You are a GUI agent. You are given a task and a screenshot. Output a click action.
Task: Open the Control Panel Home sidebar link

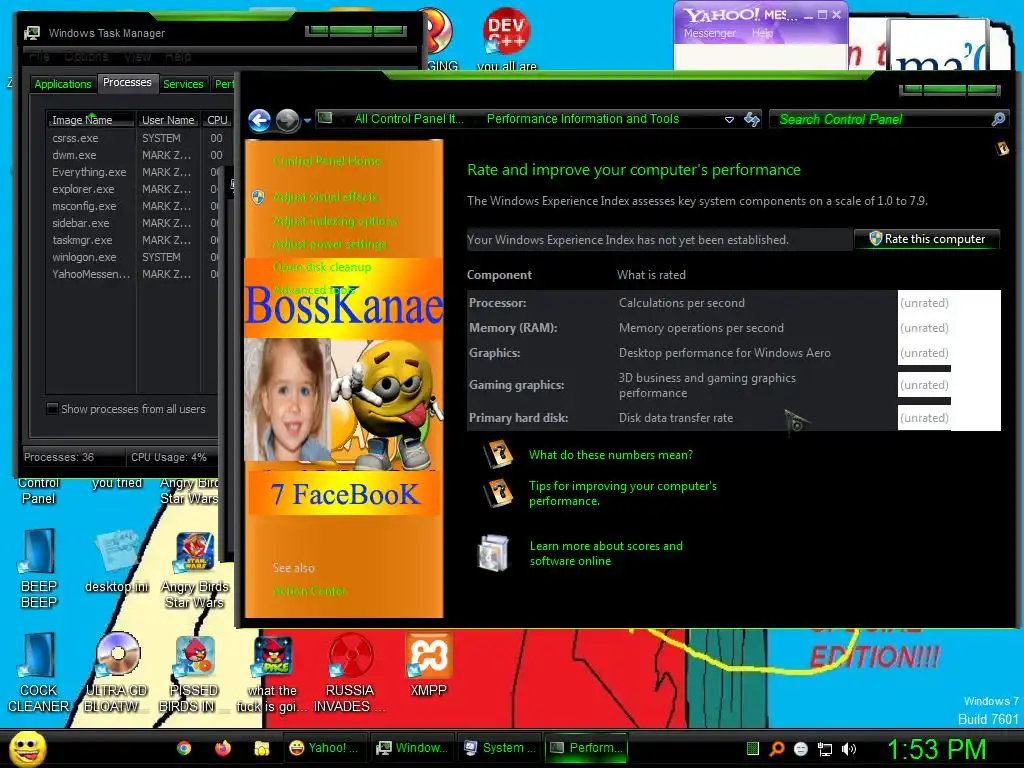pyautogui.click(x=327, y=161)
